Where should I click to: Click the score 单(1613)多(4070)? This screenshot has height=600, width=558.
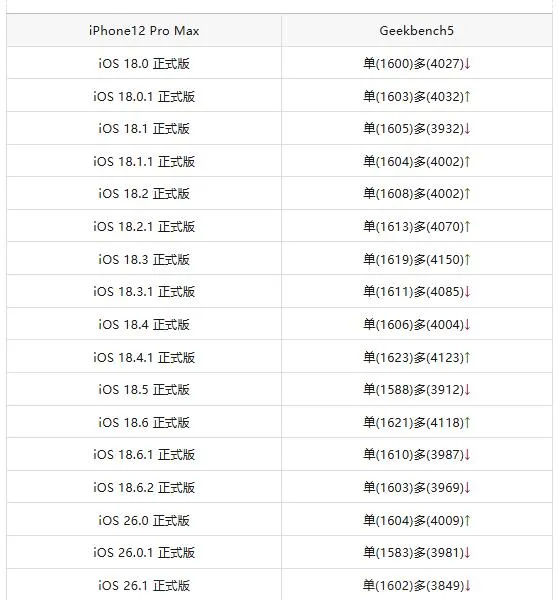point(413,227)
